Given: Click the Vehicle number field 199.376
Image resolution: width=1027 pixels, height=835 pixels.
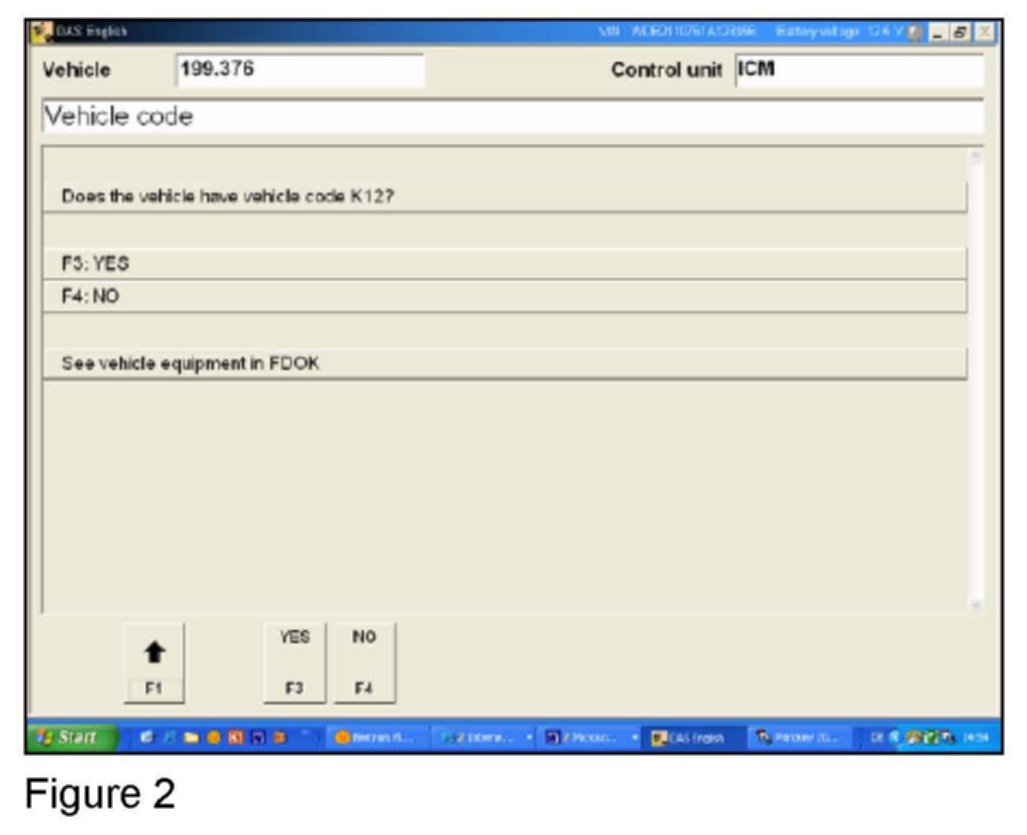Looking at the screenshot, I should coord(299,71).
